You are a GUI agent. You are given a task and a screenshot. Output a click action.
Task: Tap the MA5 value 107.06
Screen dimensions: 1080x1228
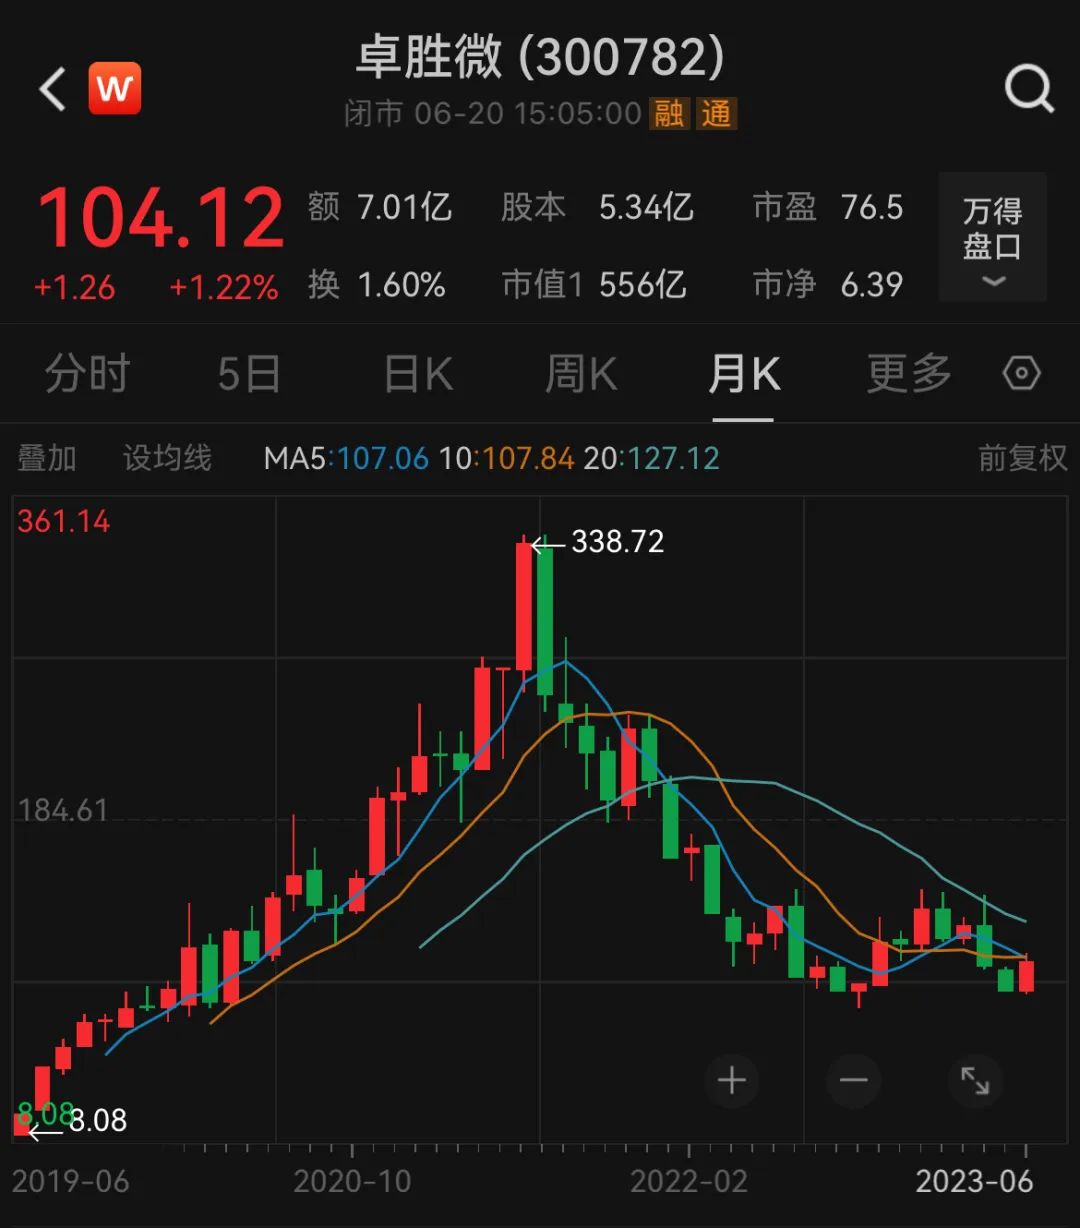coord(383,459)
